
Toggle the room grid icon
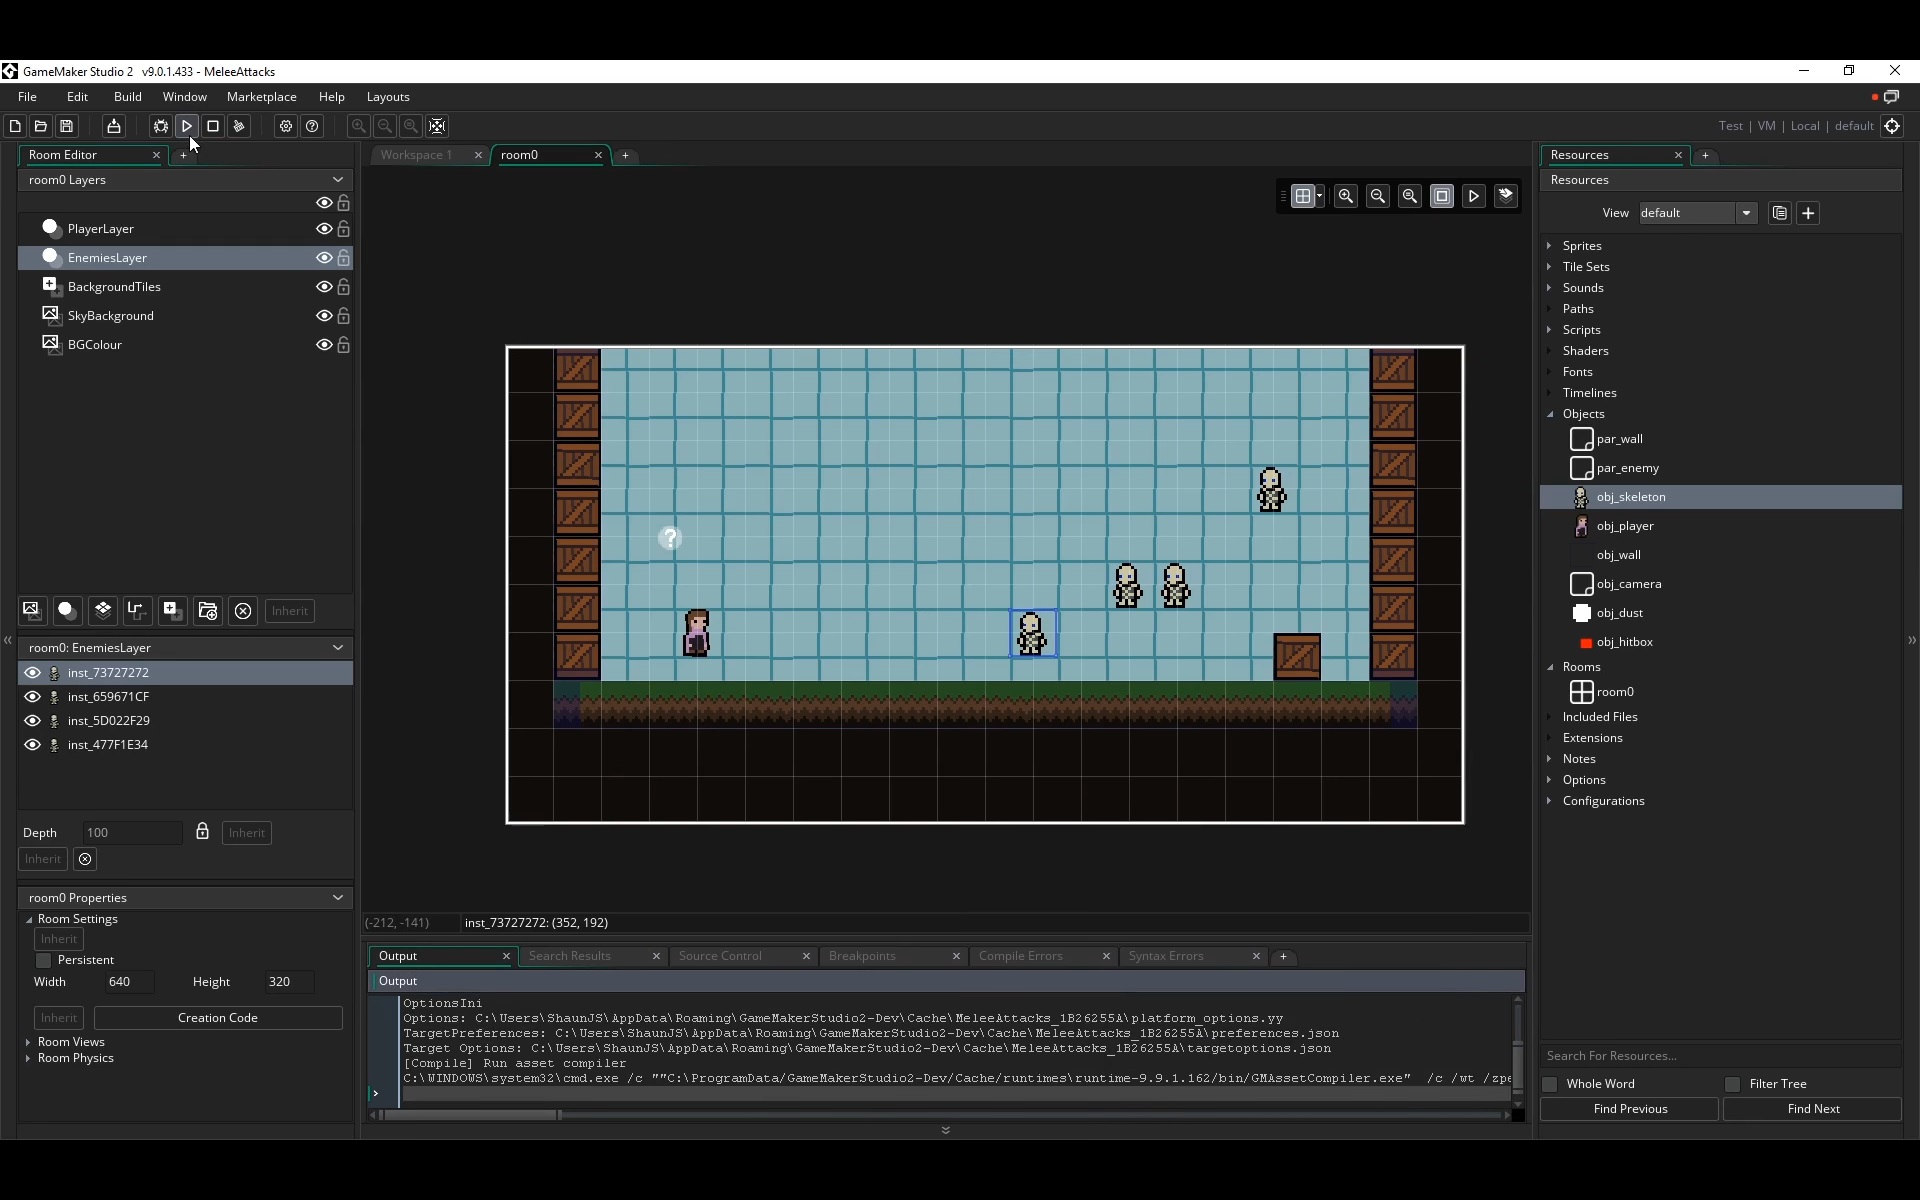[1302, 196]
